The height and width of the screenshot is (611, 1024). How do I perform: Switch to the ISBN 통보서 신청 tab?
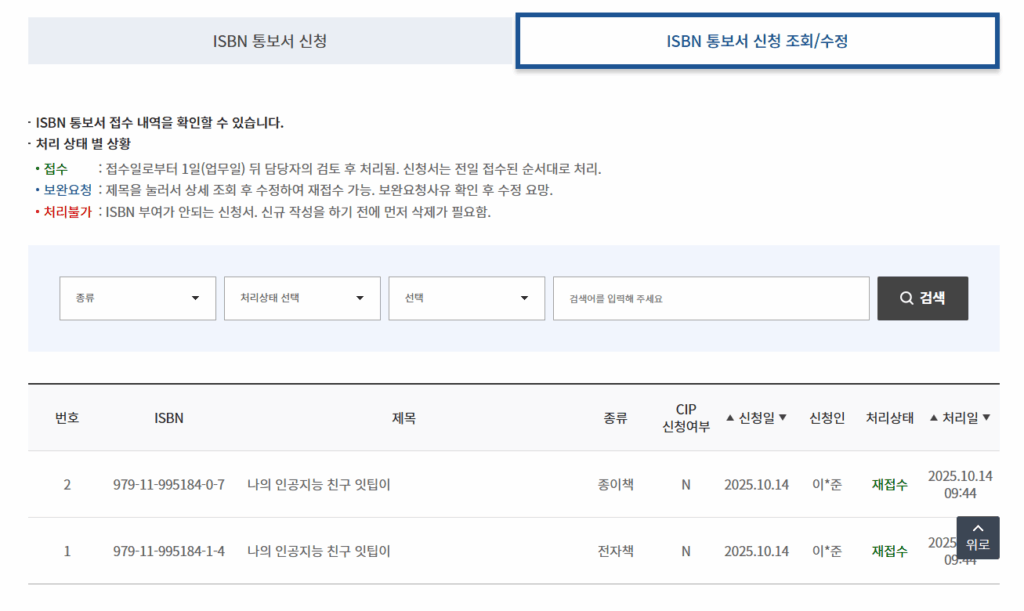coord(270,41)
